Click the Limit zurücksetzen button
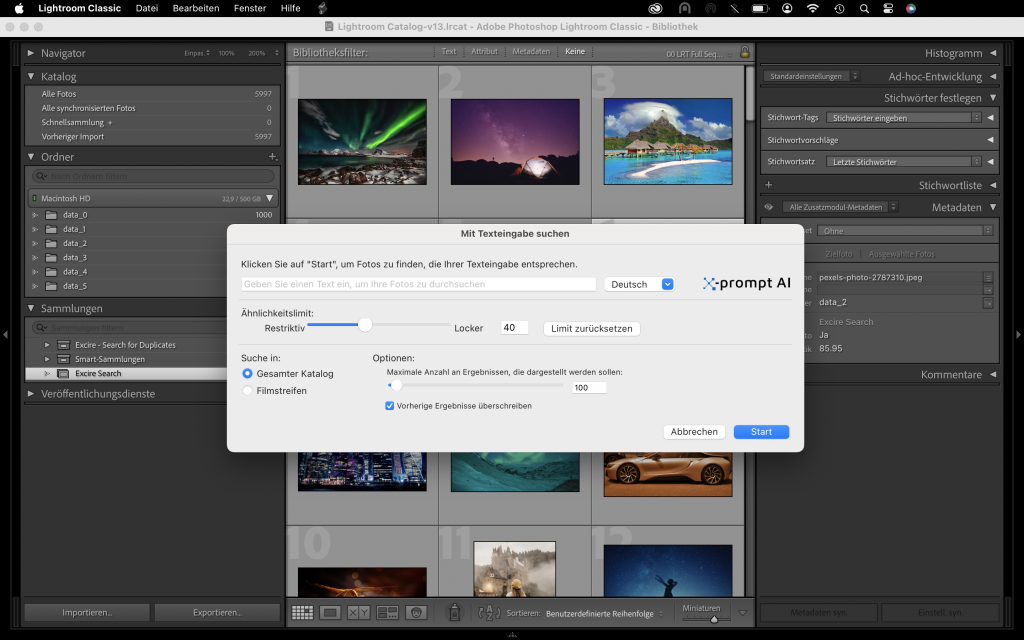The height and width of the screenshot is (640, 1024). 591,329
